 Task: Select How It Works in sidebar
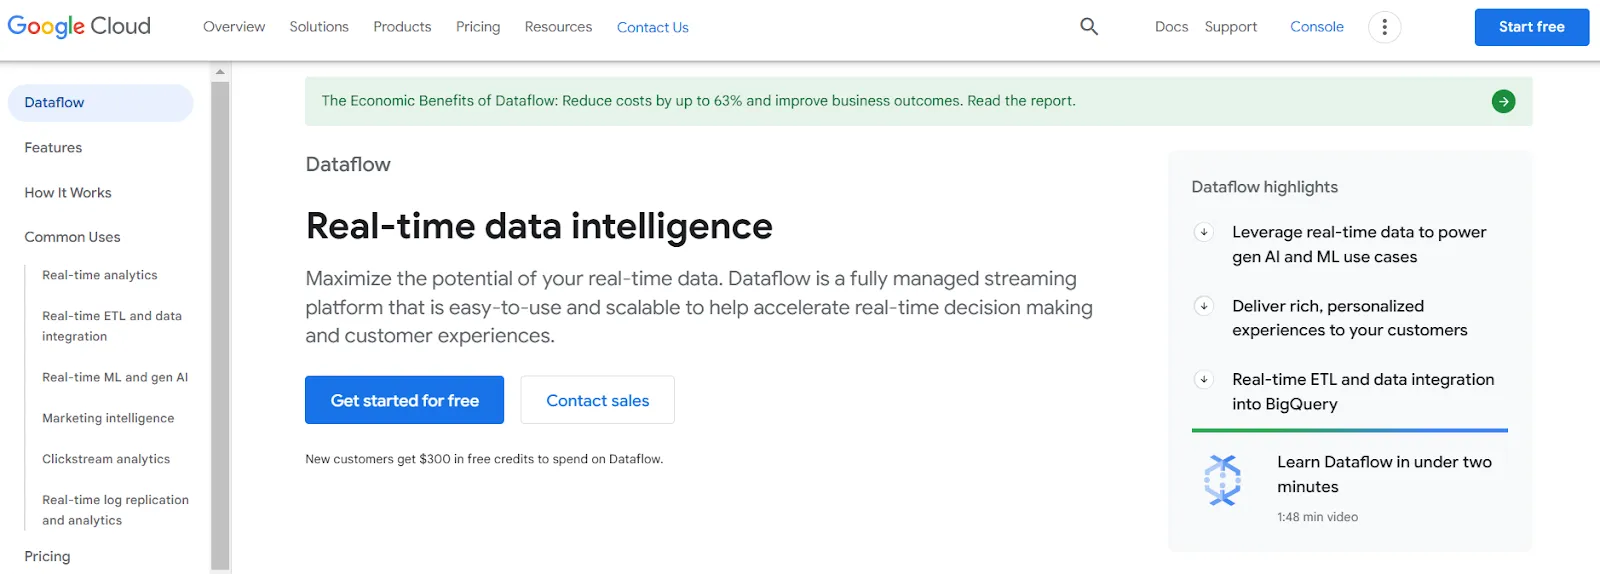click(x=68, y=193)
